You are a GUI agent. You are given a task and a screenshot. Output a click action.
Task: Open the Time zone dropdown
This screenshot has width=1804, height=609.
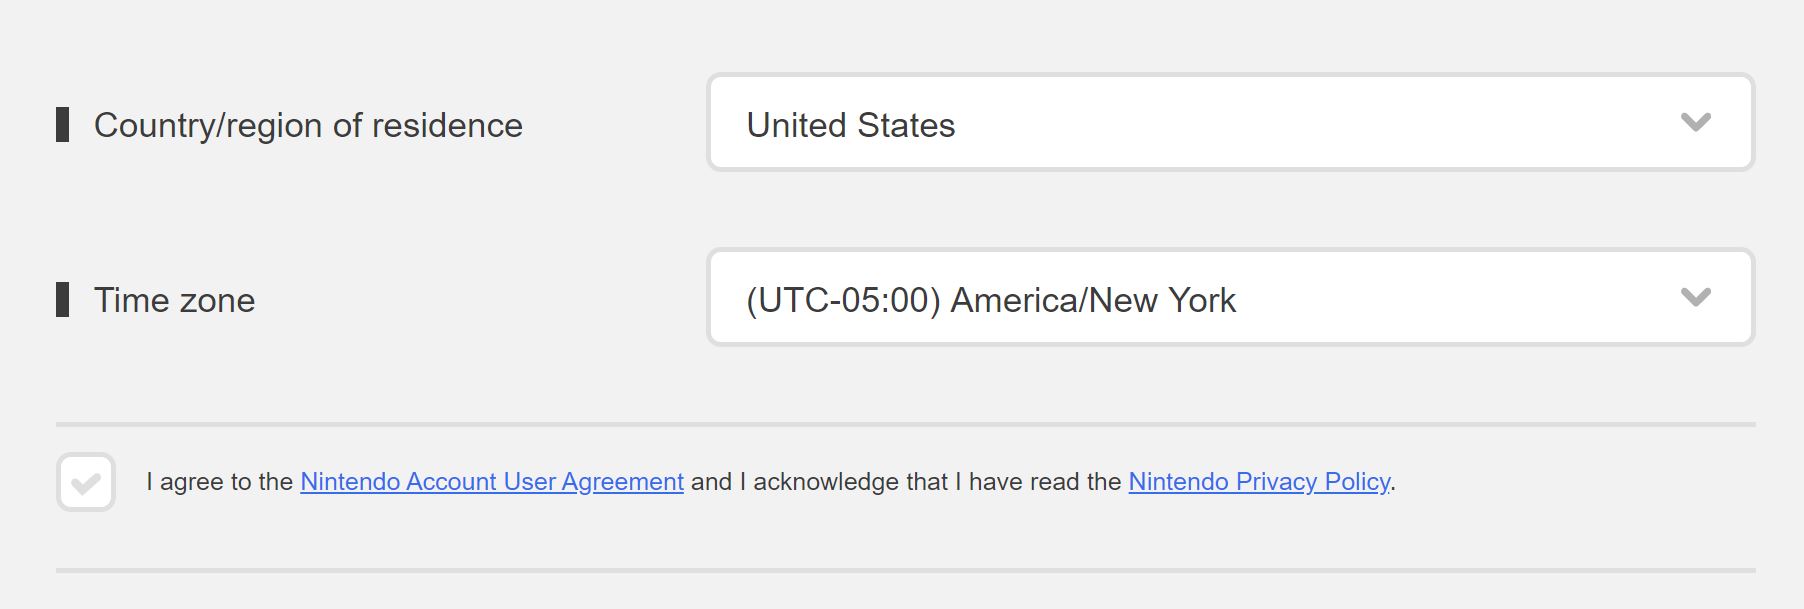coord(1230,298)
